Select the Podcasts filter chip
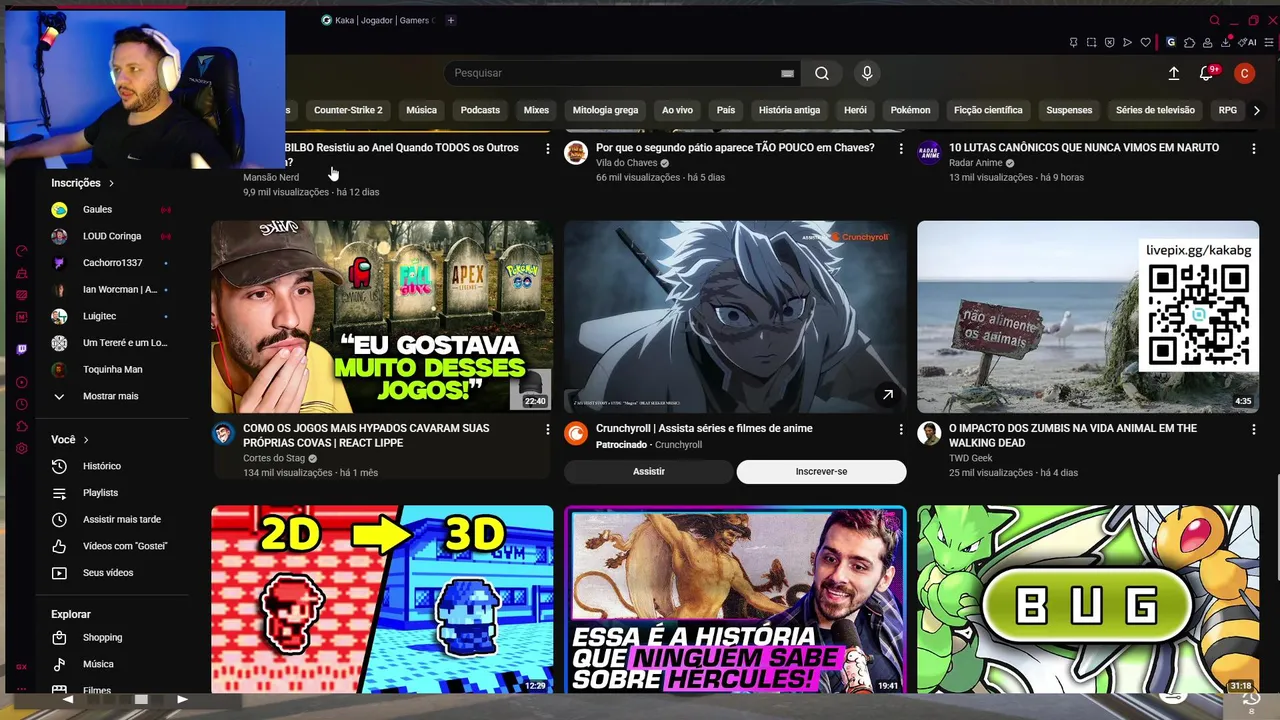Image resolution: width=1280 pixels, height=720 pixels. tap(480, 110)
